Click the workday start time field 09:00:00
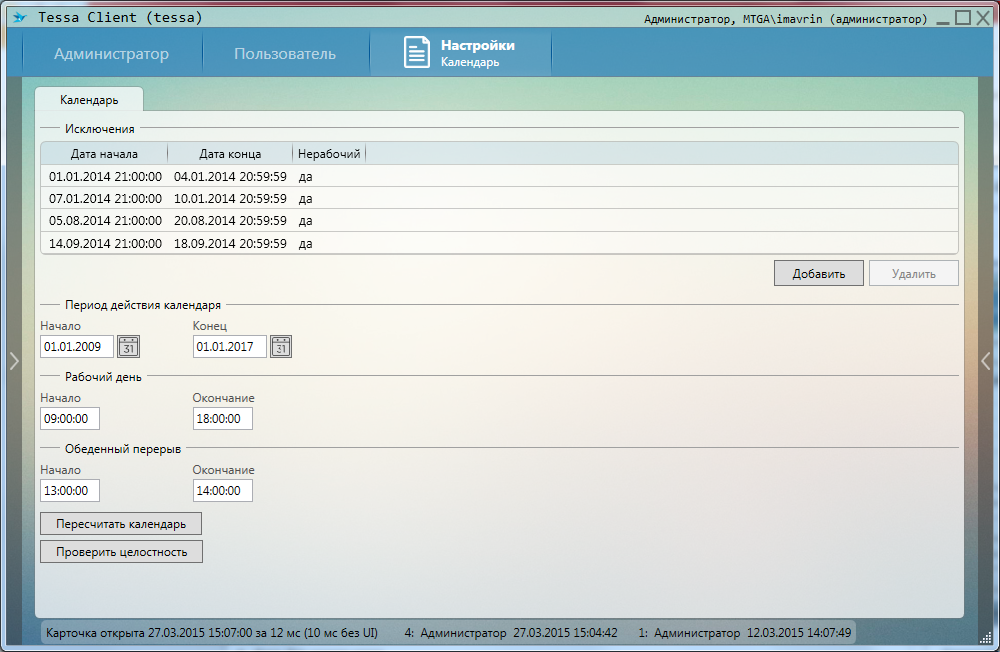 [70, 419]
